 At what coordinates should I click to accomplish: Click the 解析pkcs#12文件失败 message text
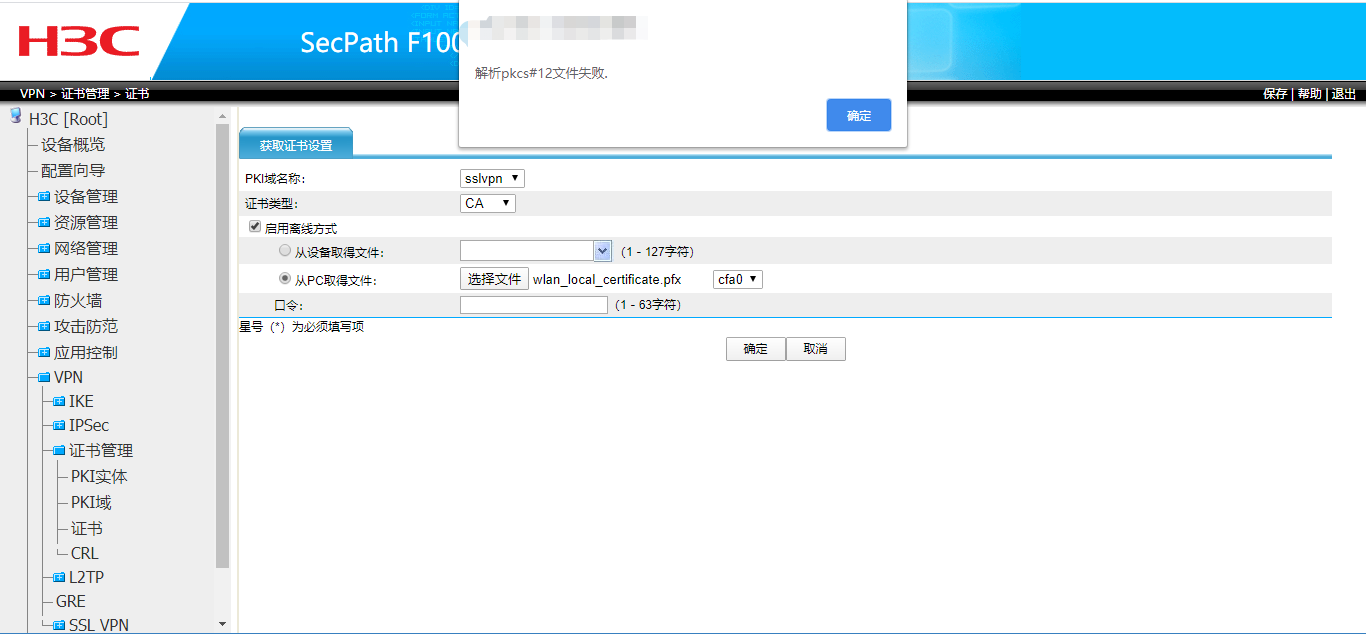point(541,73)
